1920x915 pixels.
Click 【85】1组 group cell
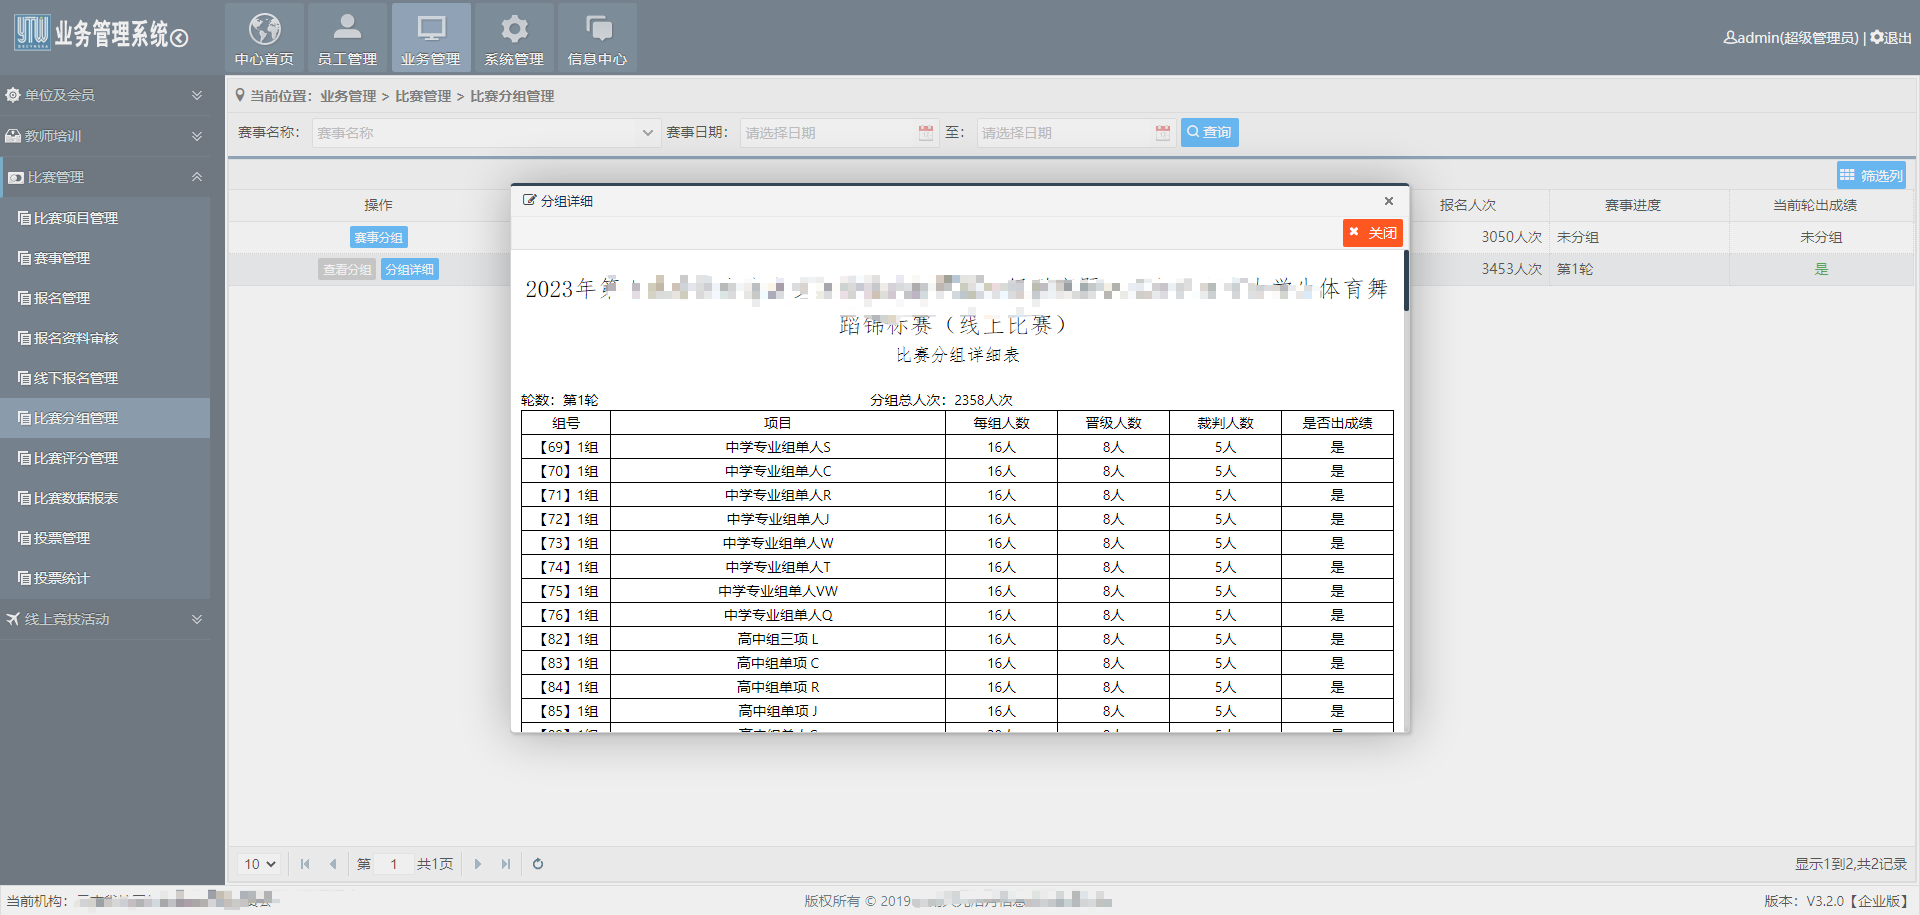567,711
